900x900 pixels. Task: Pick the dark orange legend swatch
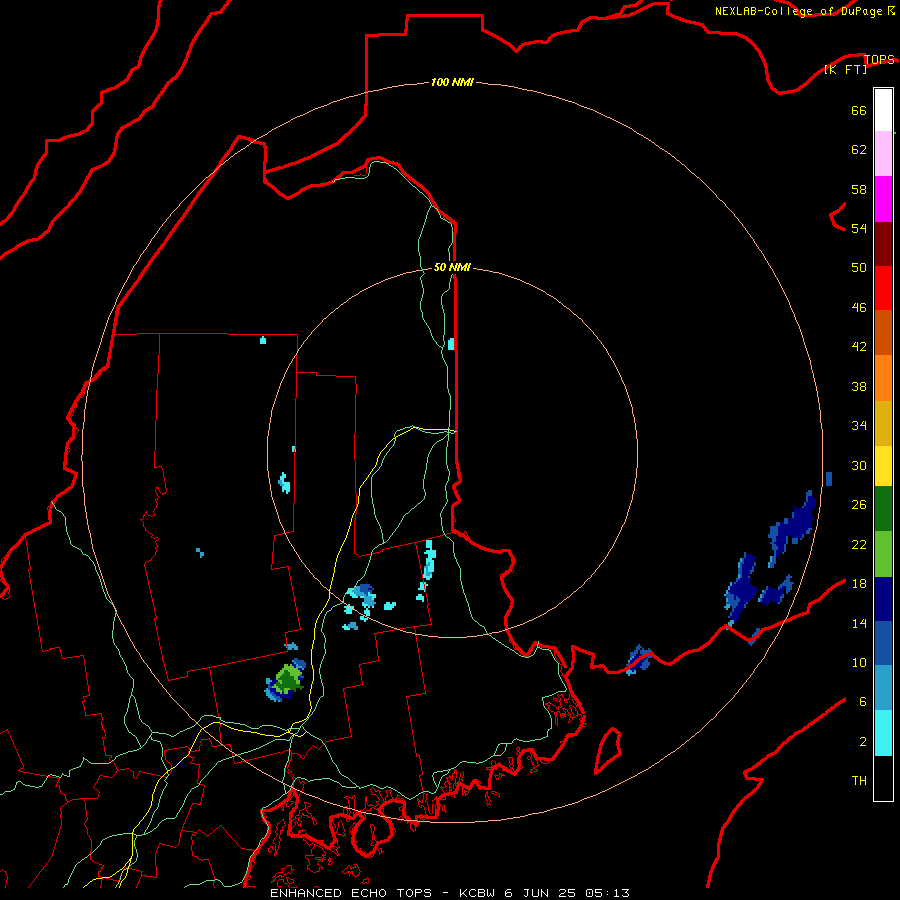[883, 332]
